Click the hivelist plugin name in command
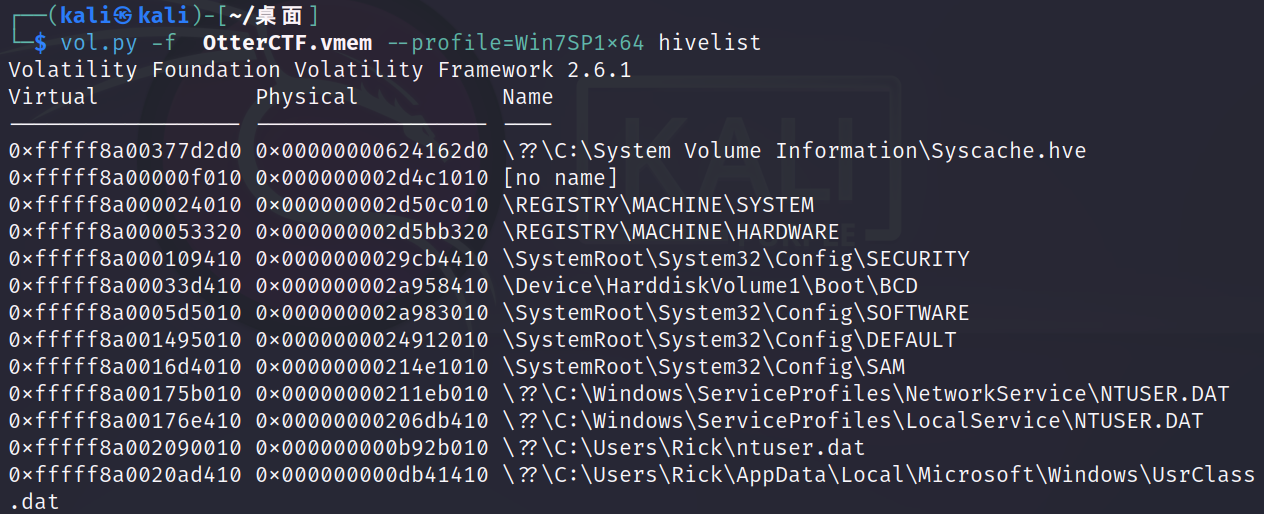 point(710,43)
